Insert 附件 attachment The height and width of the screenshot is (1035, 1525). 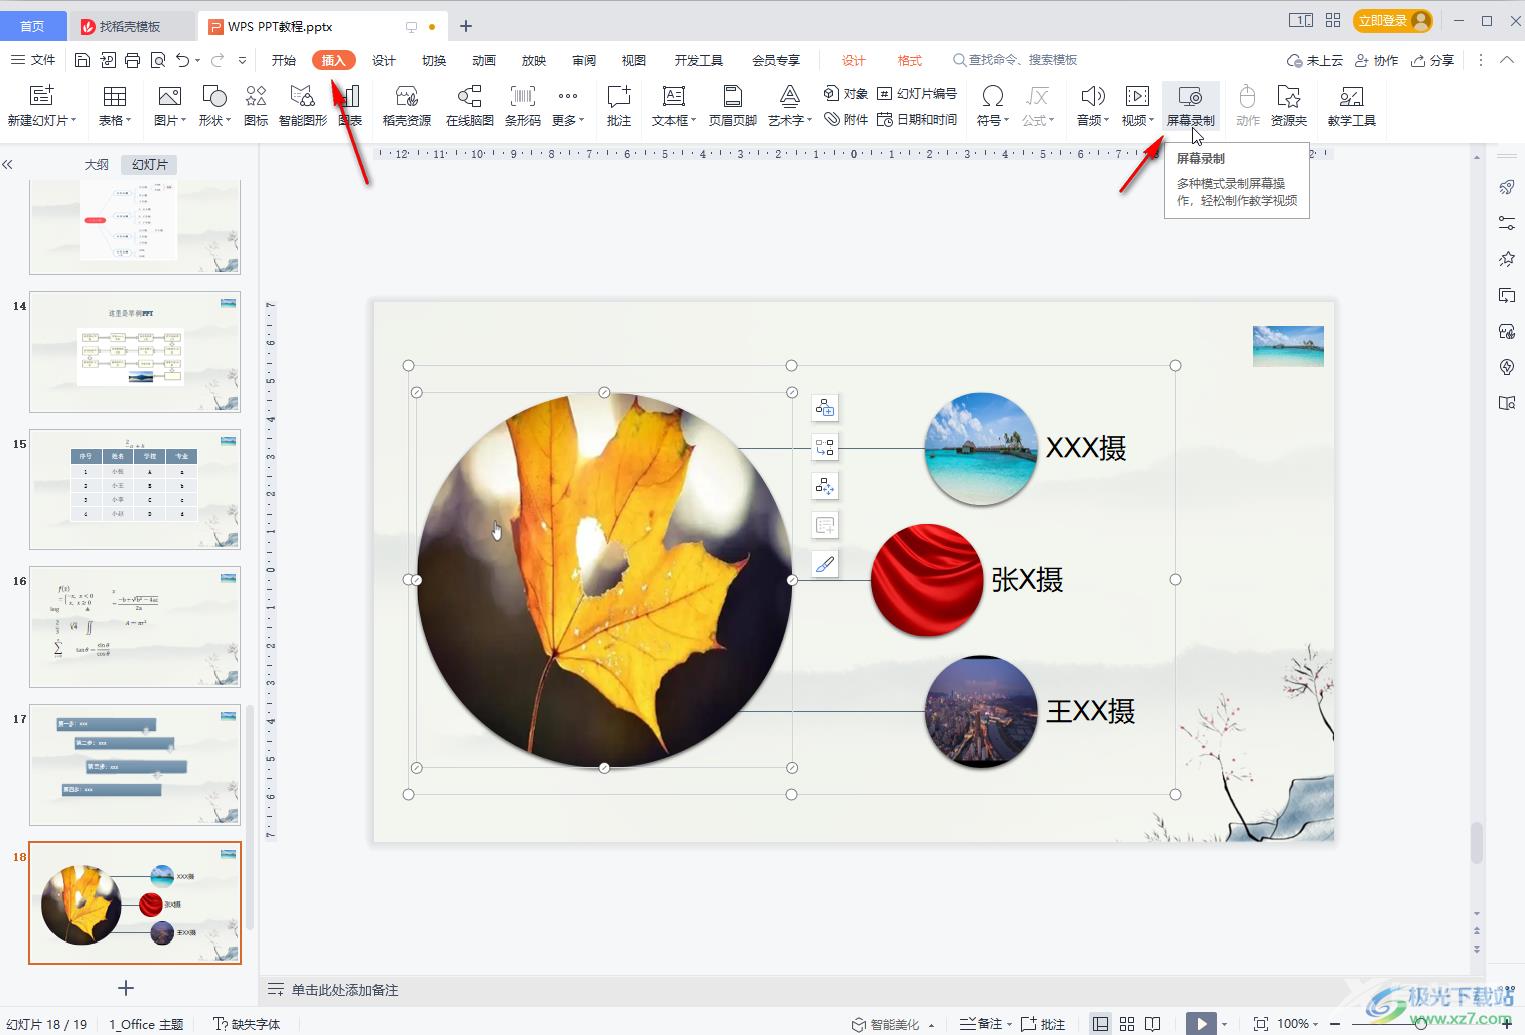(846, 119)
